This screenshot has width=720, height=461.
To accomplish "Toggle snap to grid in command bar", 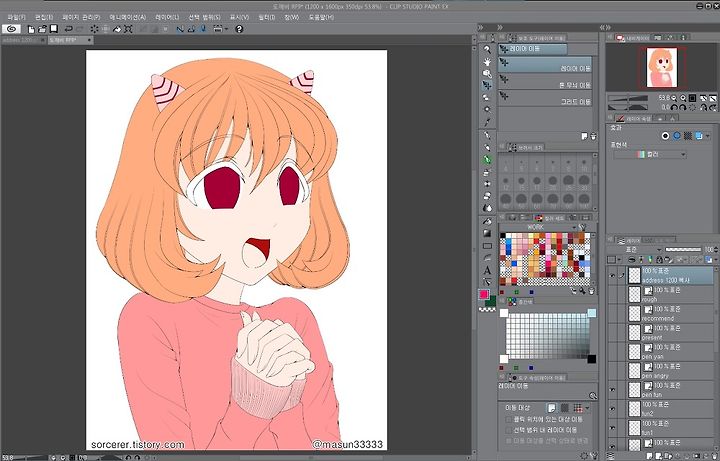I will click(202, 29).
